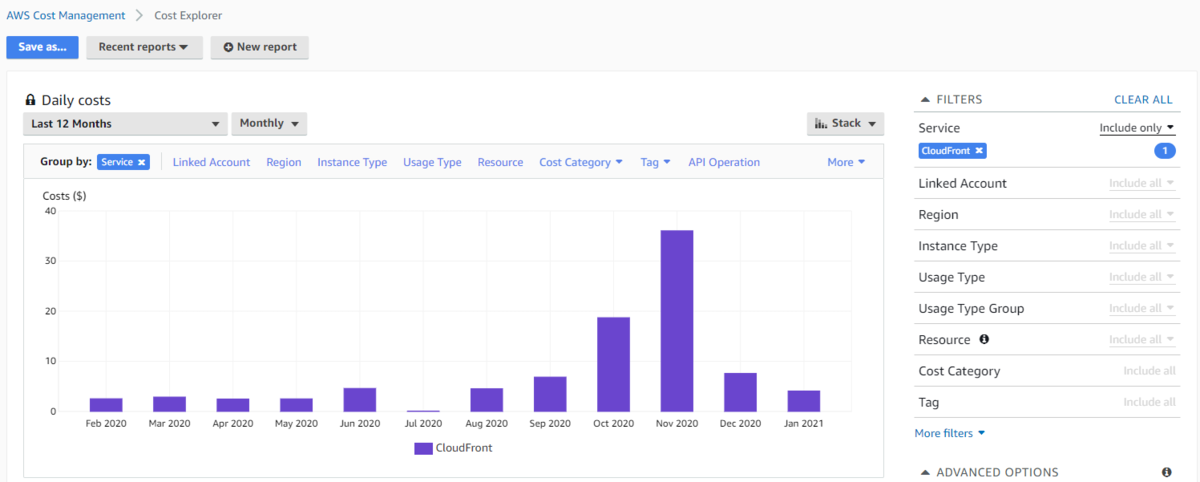Expand More filters
This screenshot has height=482, width=1200.
[x=950, y=433]
